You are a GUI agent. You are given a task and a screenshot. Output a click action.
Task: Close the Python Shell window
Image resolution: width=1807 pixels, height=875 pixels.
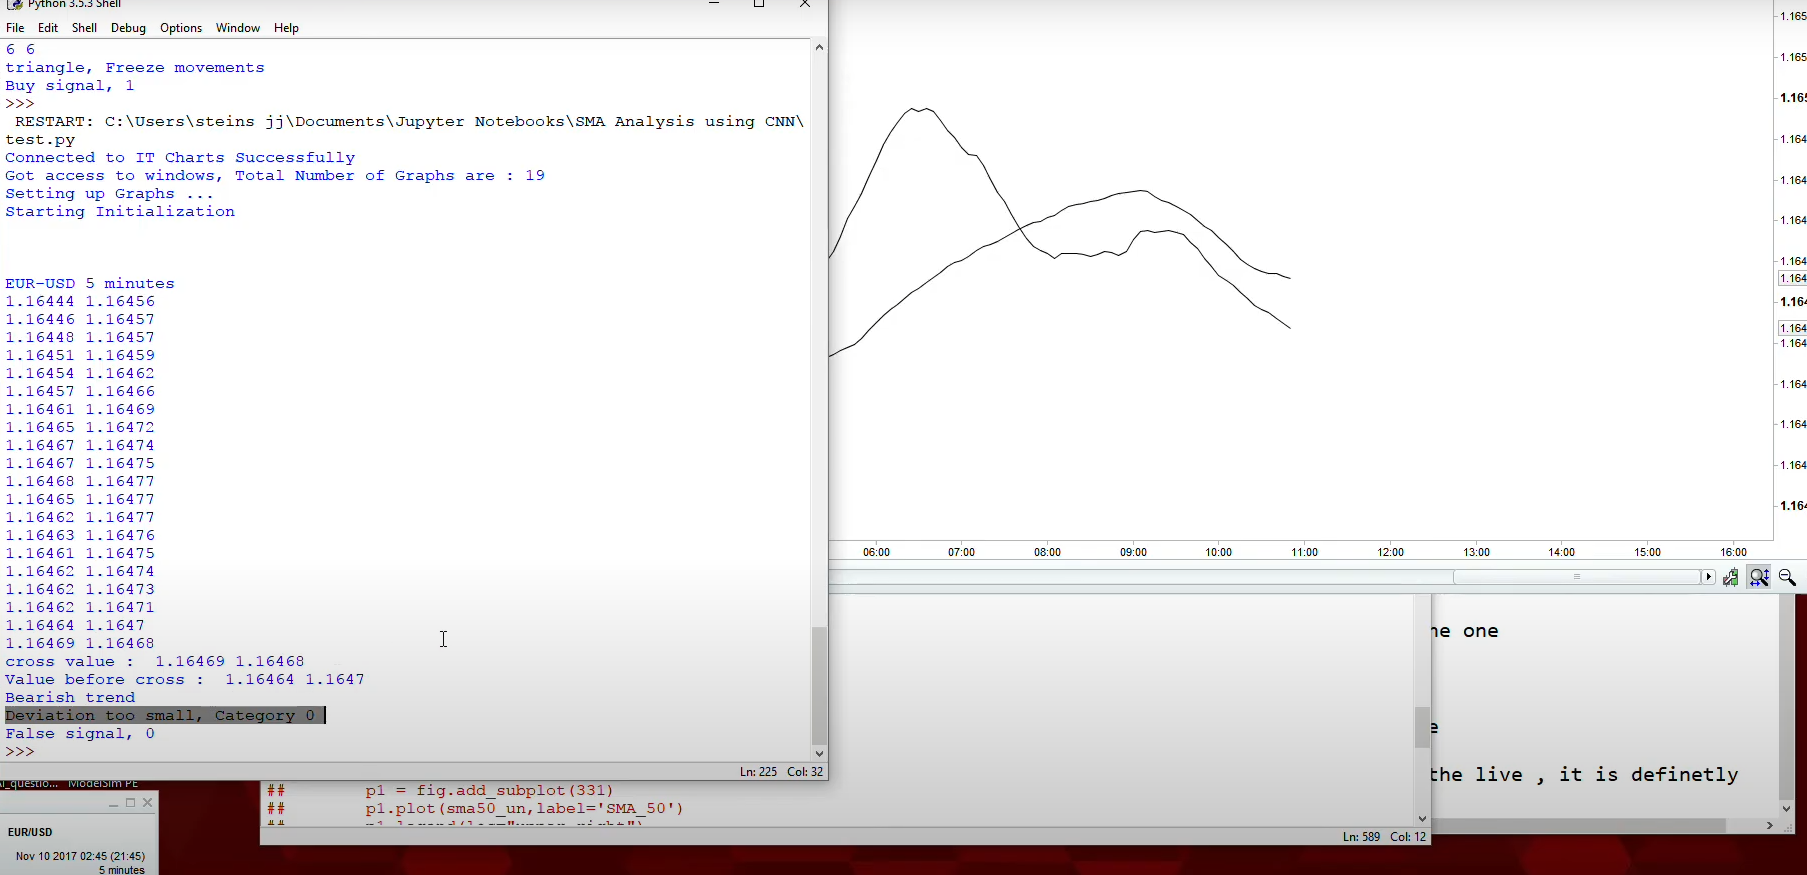point(805,4)
